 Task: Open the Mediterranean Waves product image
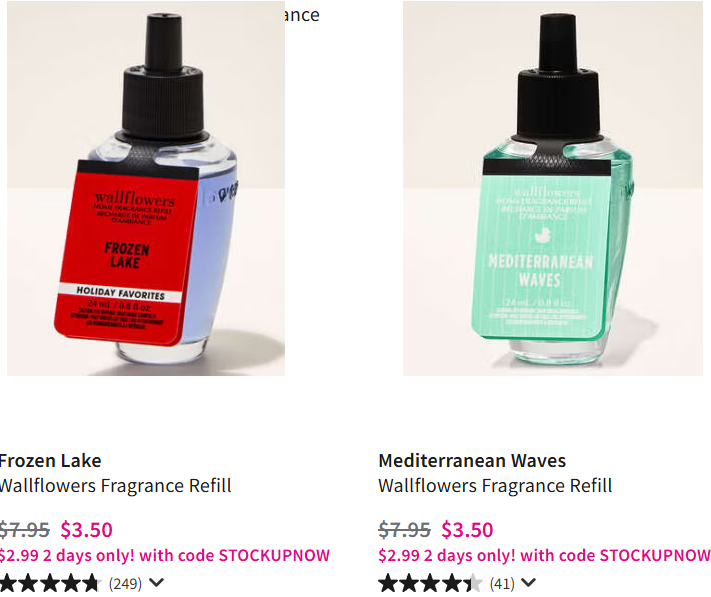553,188
